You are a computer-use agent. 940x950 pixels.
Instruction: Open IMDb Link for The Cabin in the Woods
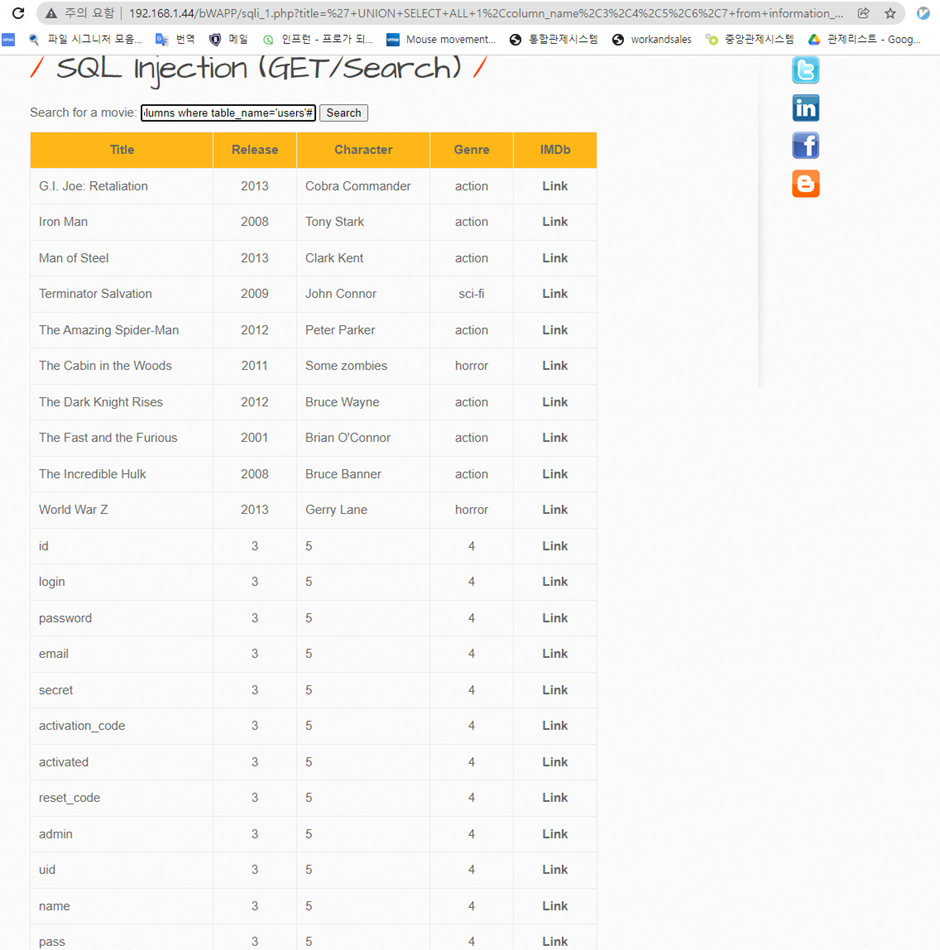pyautogui.click(x=555, y=366)
